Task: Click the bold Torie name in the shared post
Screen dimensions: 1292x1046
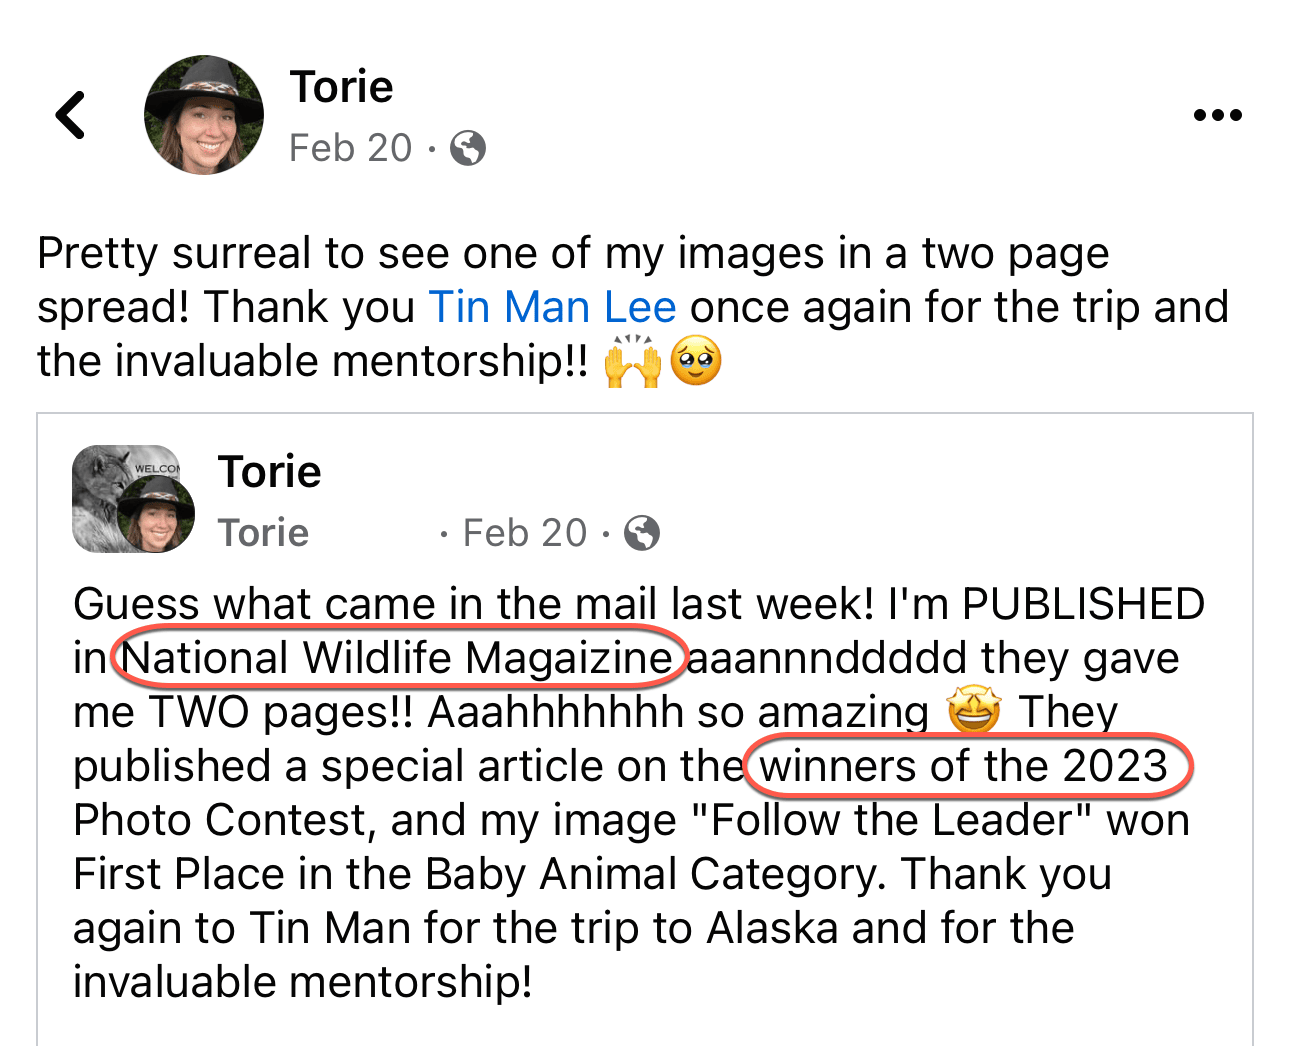Action: [x=269, y=471]
